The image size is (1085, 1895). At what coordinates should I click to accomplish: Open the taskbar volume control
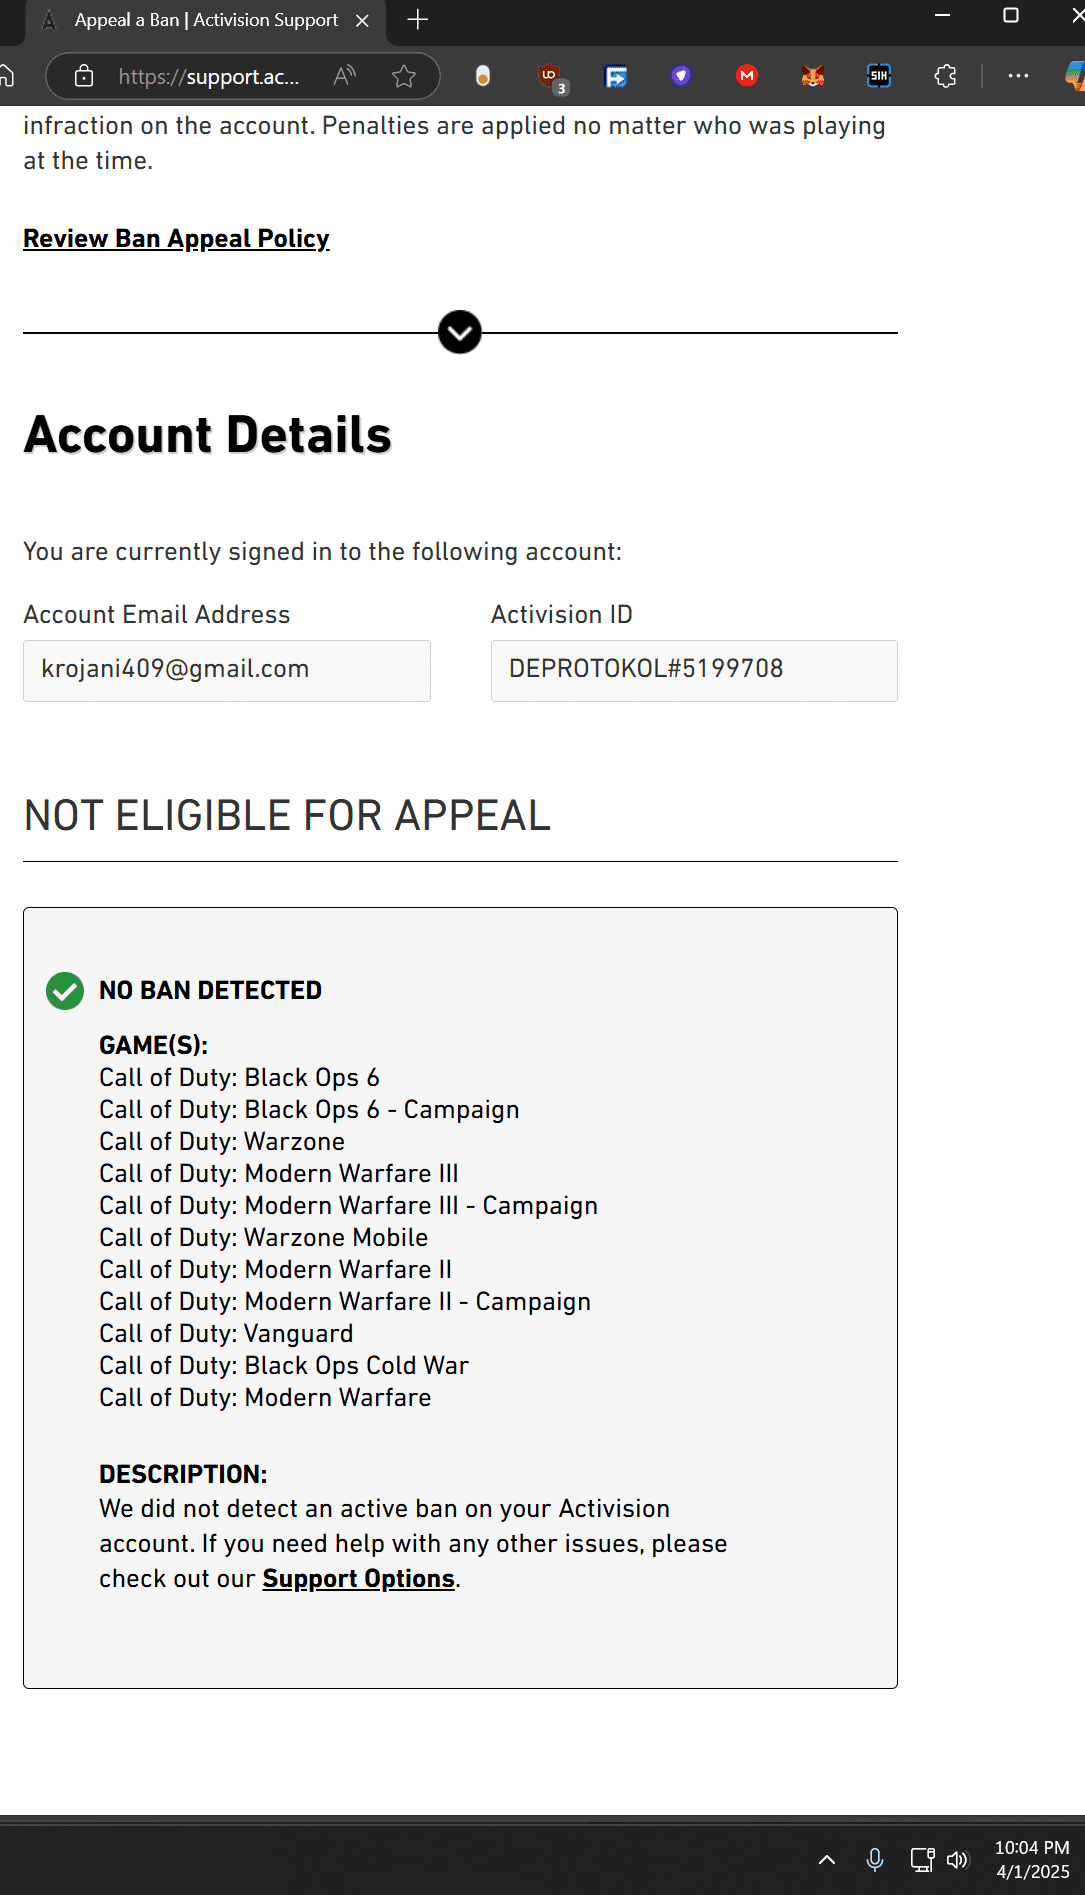coord(957,1860)
